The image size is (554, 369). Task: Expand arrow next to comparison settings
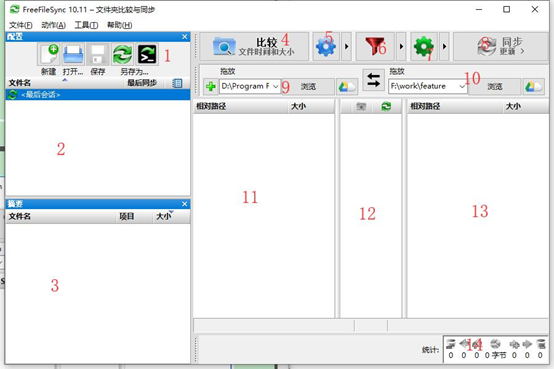tap(347, 47)
